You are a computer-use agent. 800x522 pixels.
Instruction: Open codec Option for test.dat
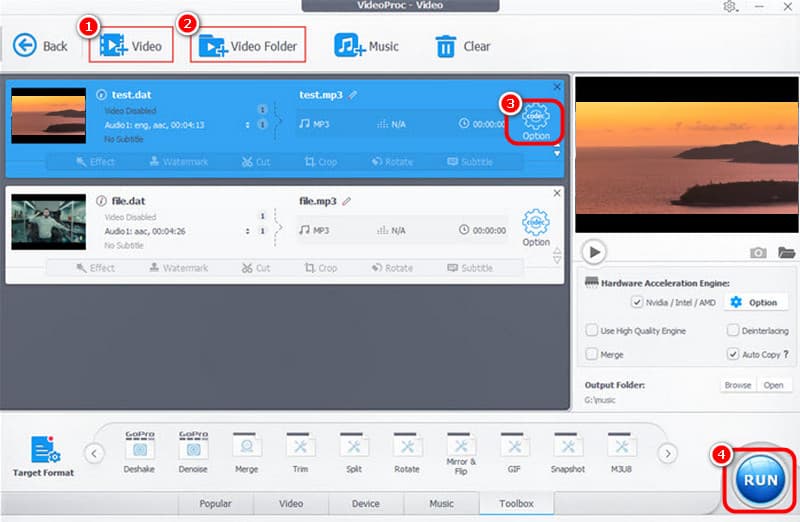535,121
